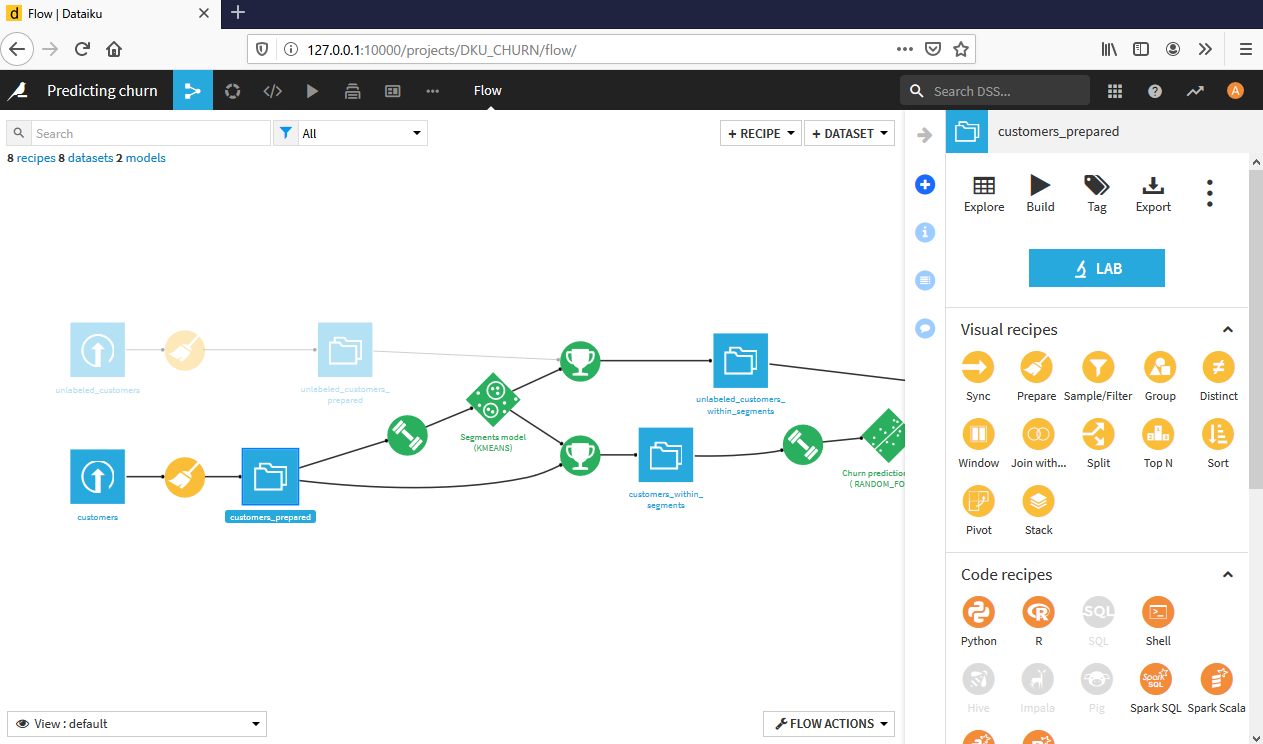Click the LAB button
Screen dimensions: 1263x744
coord(1096,268)
